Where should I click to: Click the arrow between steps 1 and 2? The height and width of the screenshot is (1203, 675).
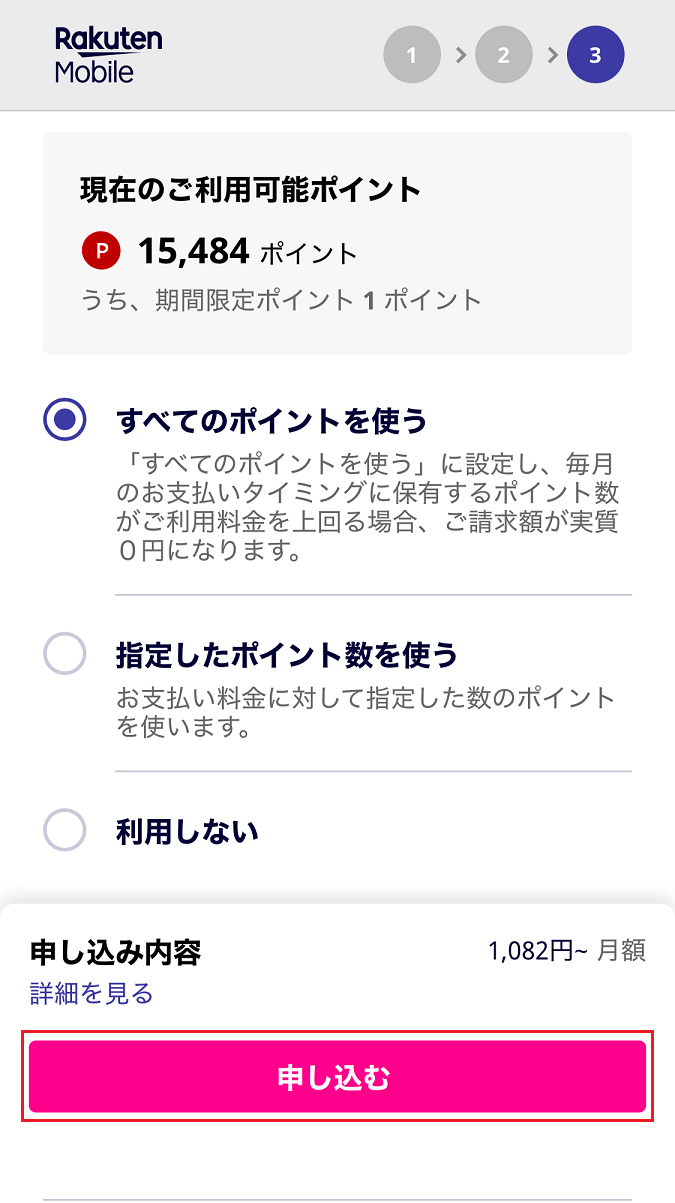click(459, 55)
